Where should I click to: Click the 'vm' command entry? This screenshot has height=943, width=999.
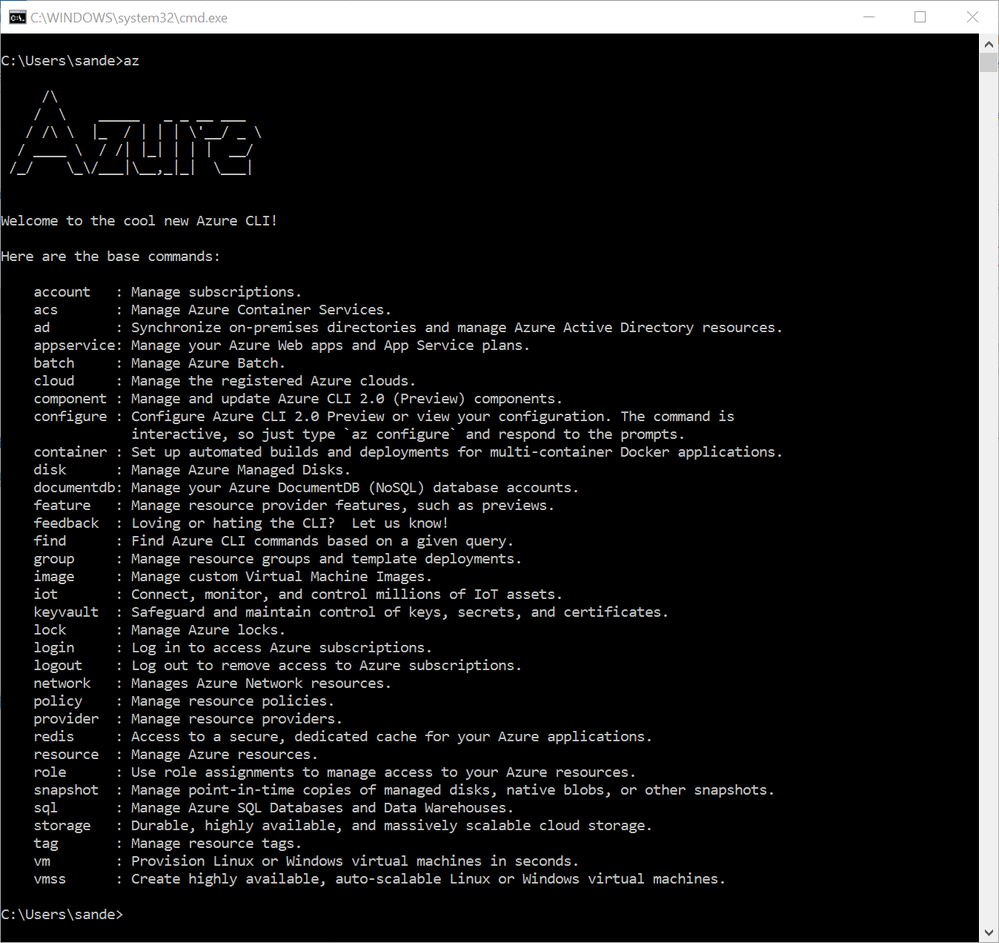tap(41, 861)
